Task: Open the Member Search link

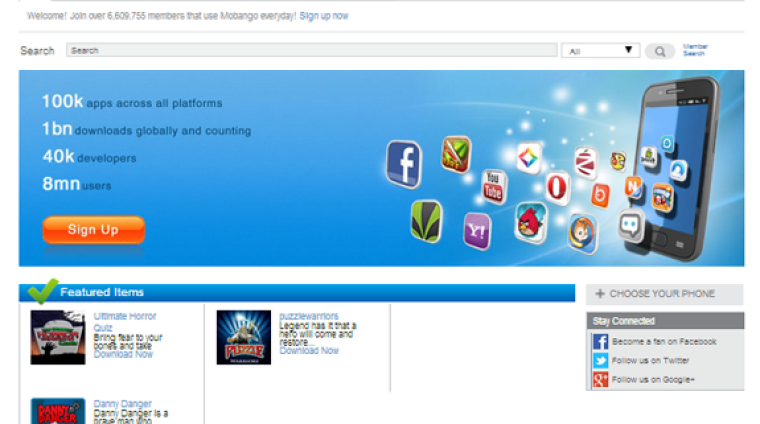Action: 695,50
